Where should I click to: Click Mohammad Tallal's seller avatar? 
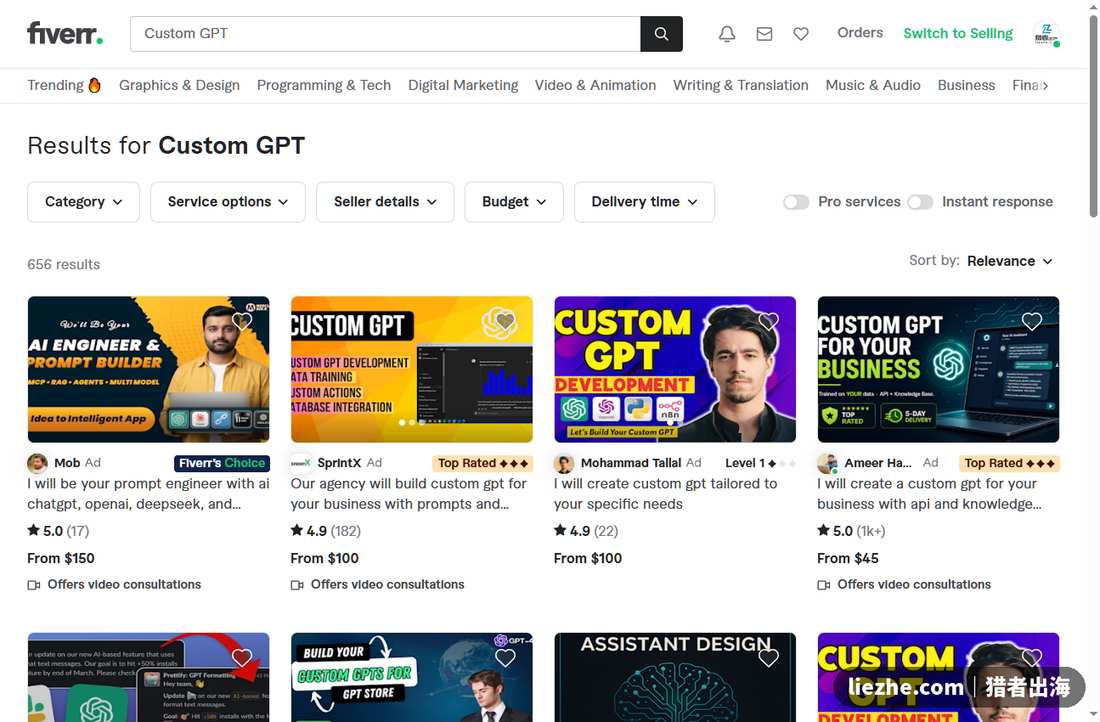point(564,463)
